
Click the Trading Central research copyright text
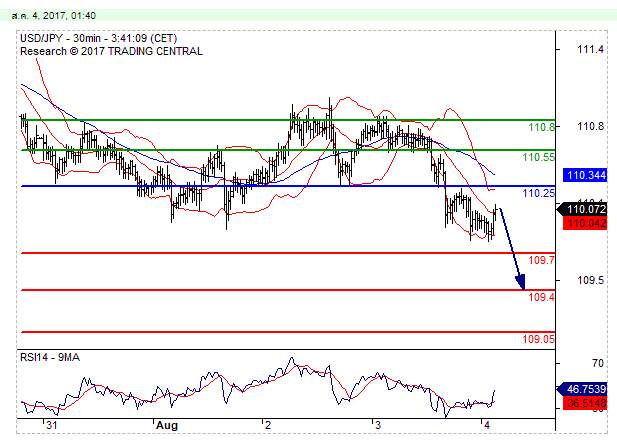click(111, 51)
